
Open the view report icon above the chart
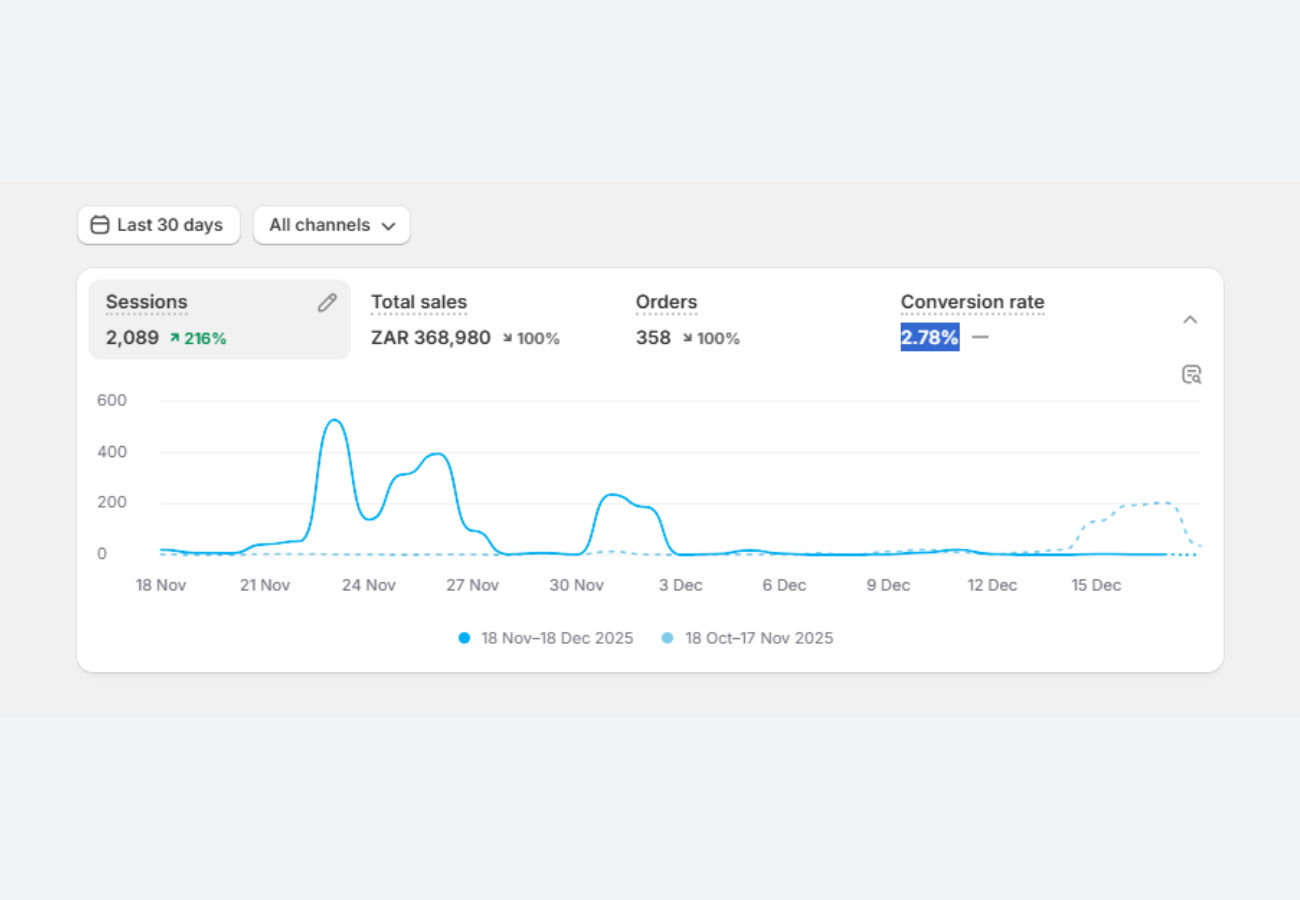pyautogui.click(x=1191, y=375)
